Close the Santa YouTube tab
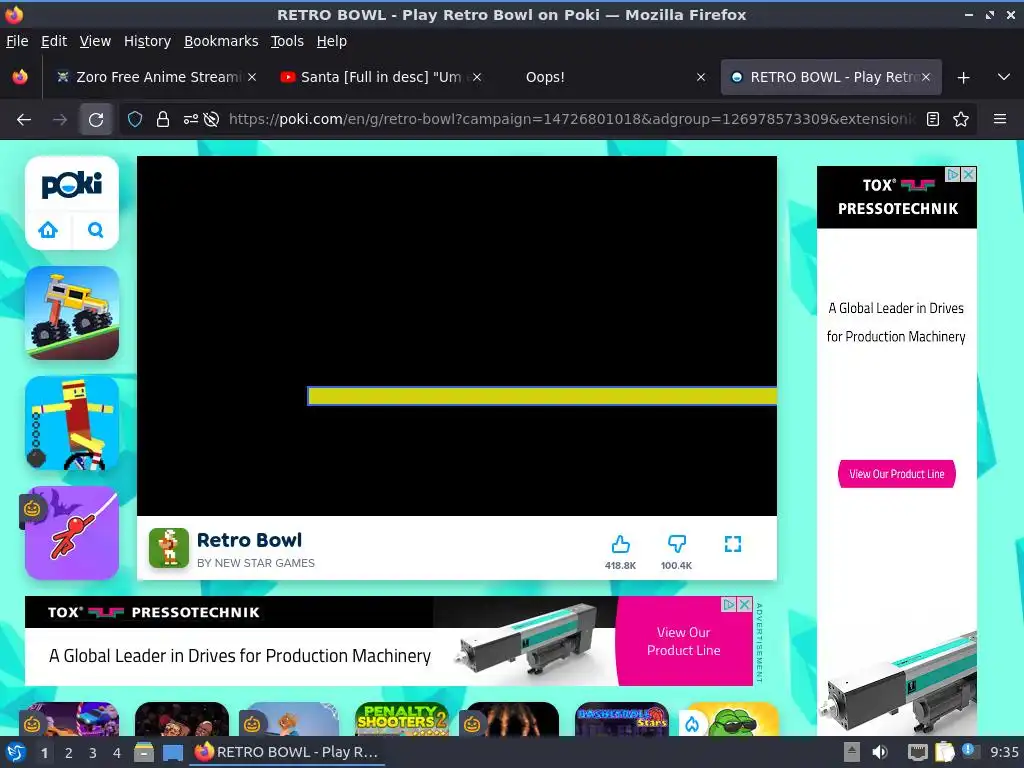 tap(477, 77)
